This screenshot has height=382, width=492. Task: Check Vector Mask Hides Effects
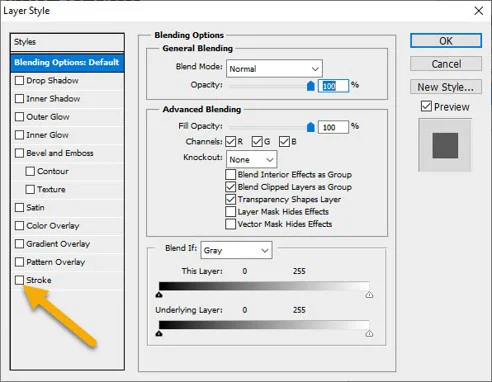coord(230,224)
